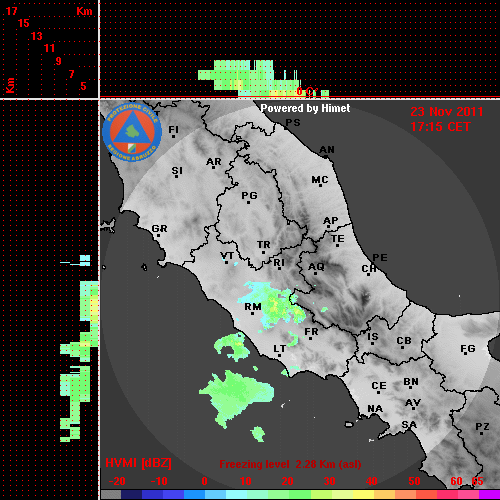Click the 15 km altitude label
500x500 pixels.
[x=24, y=23]
